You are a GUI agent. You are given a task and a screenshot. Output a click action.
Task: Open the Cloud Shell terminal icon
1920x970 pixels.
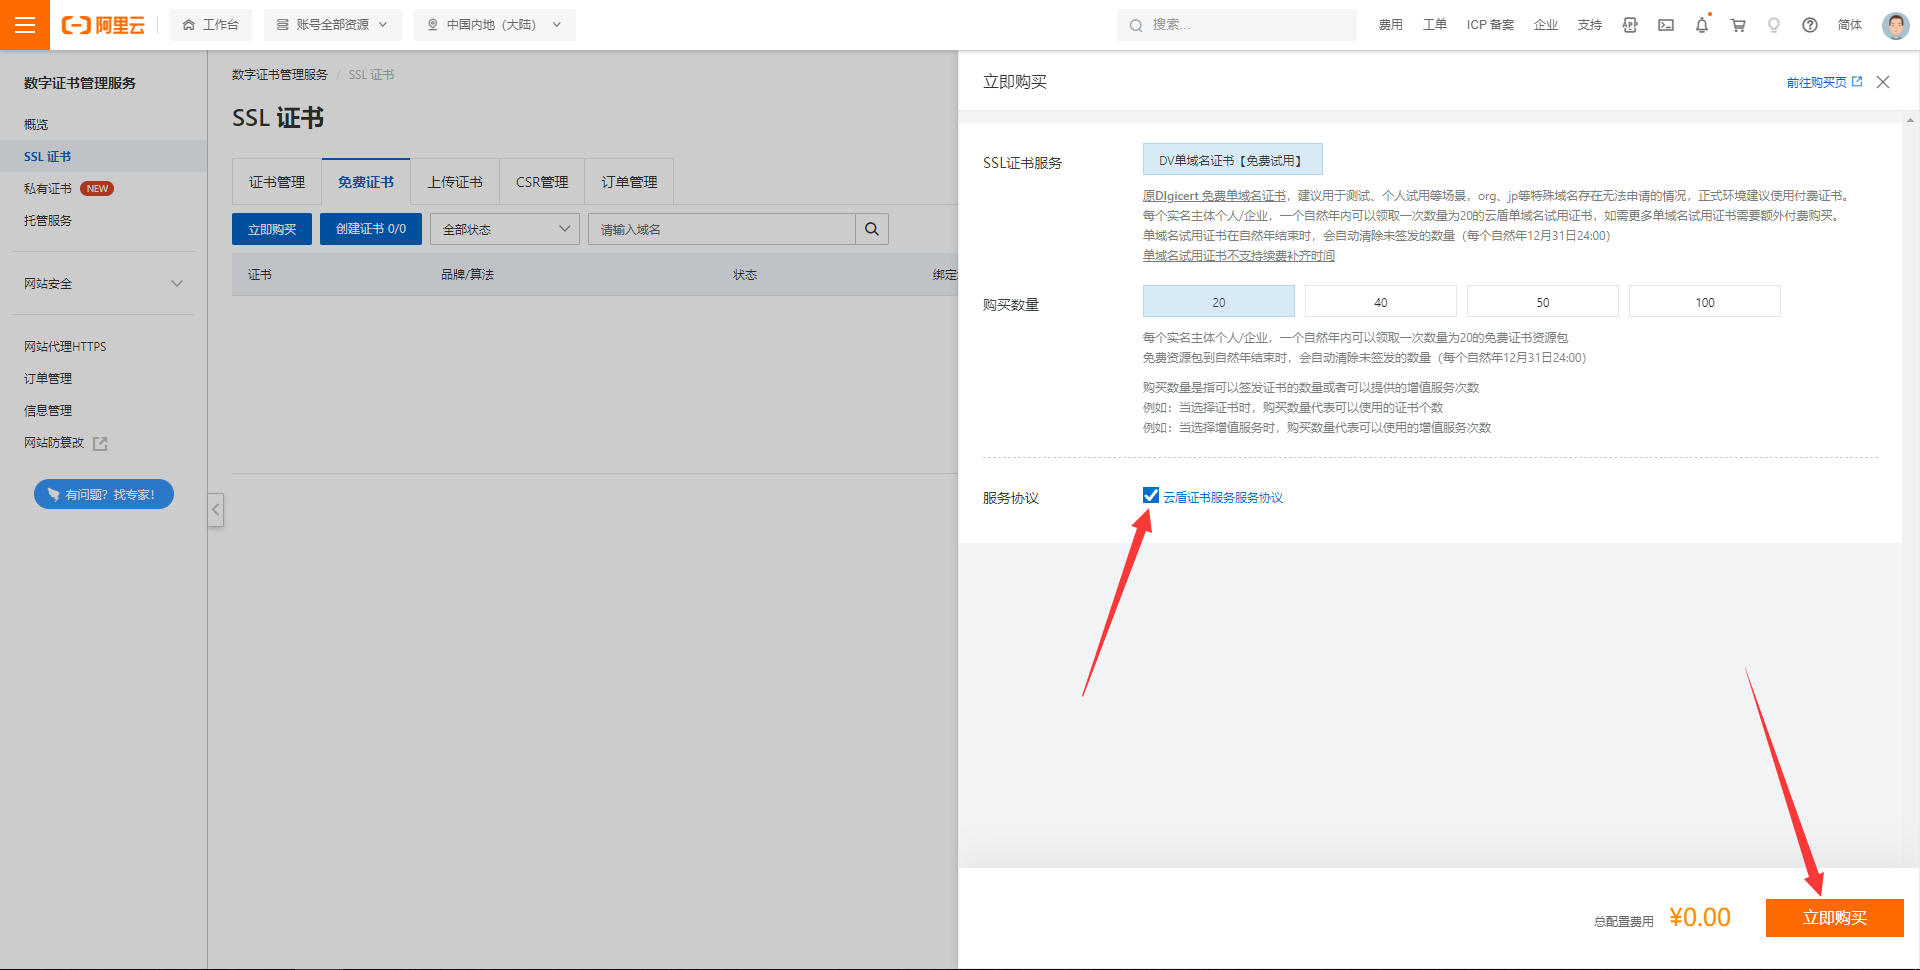coord(1666,25)
